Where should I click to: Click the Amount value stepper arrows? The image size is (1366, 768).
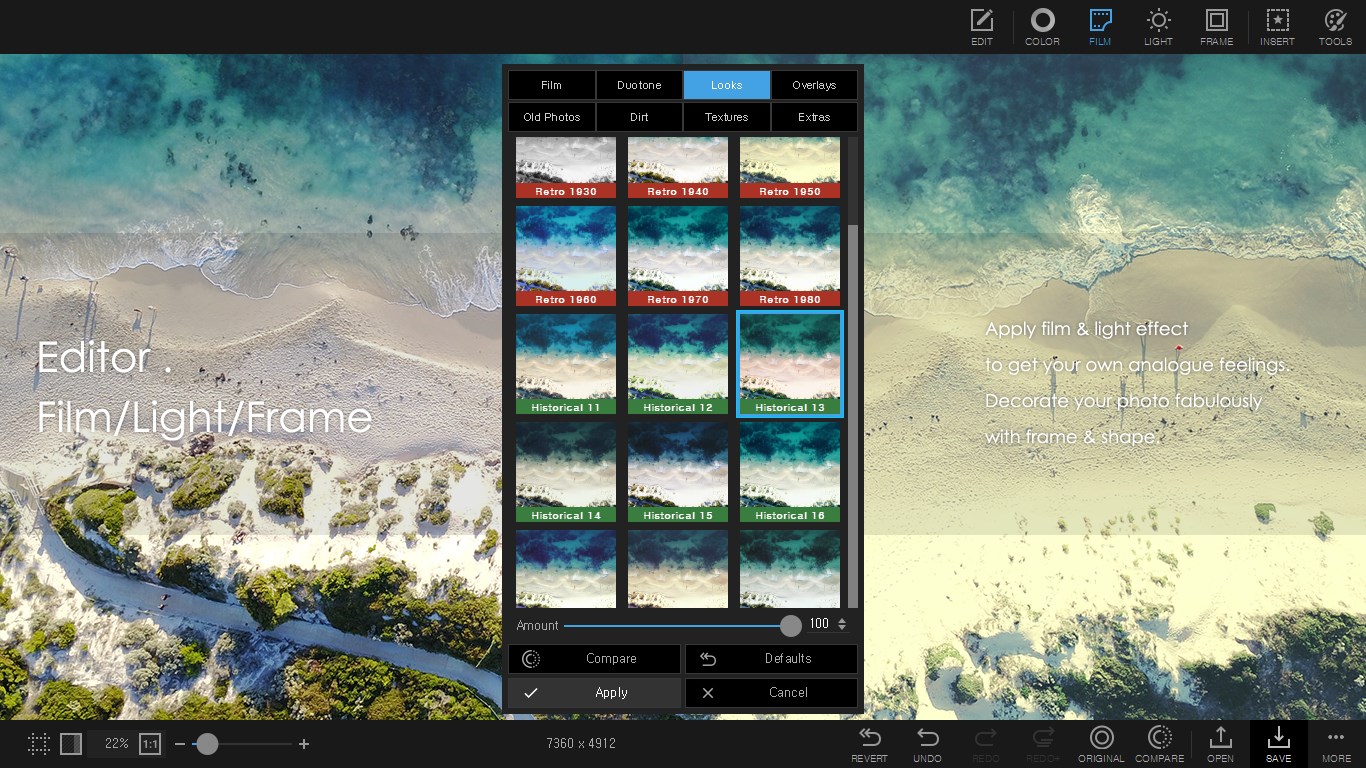(x=843, y=624)
